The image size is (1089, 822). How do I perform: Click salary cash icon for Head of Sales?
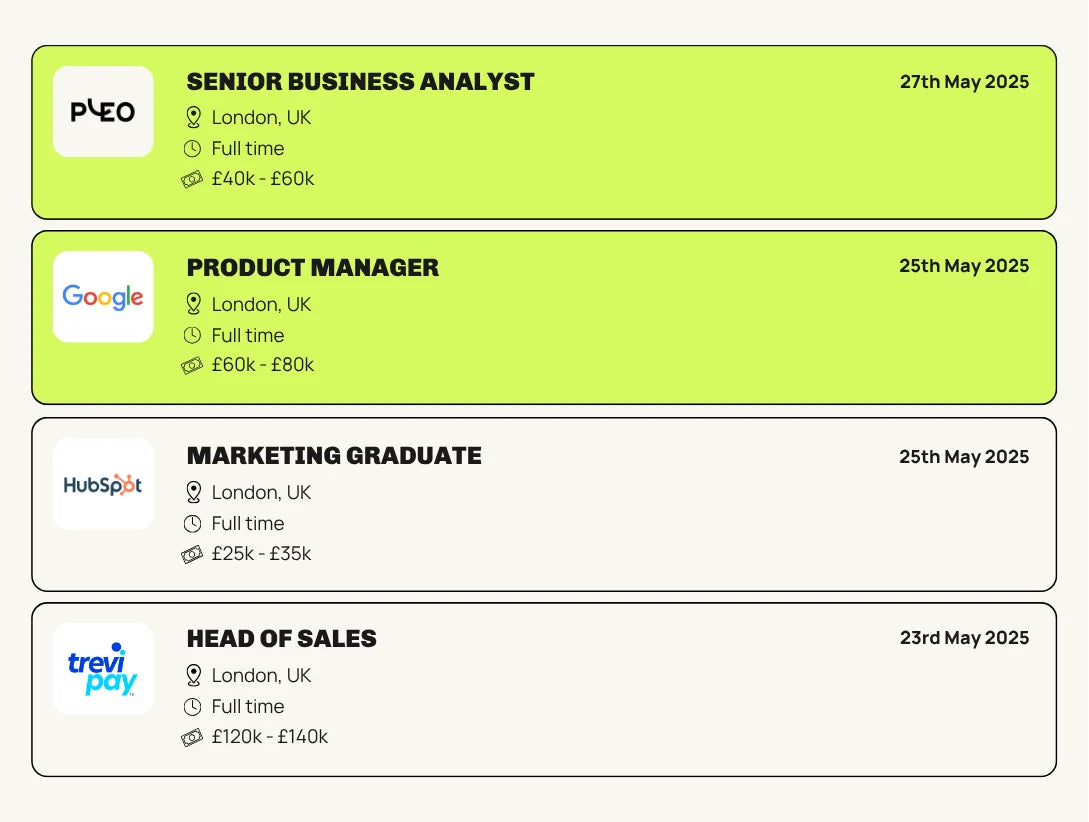click(192, 738)
